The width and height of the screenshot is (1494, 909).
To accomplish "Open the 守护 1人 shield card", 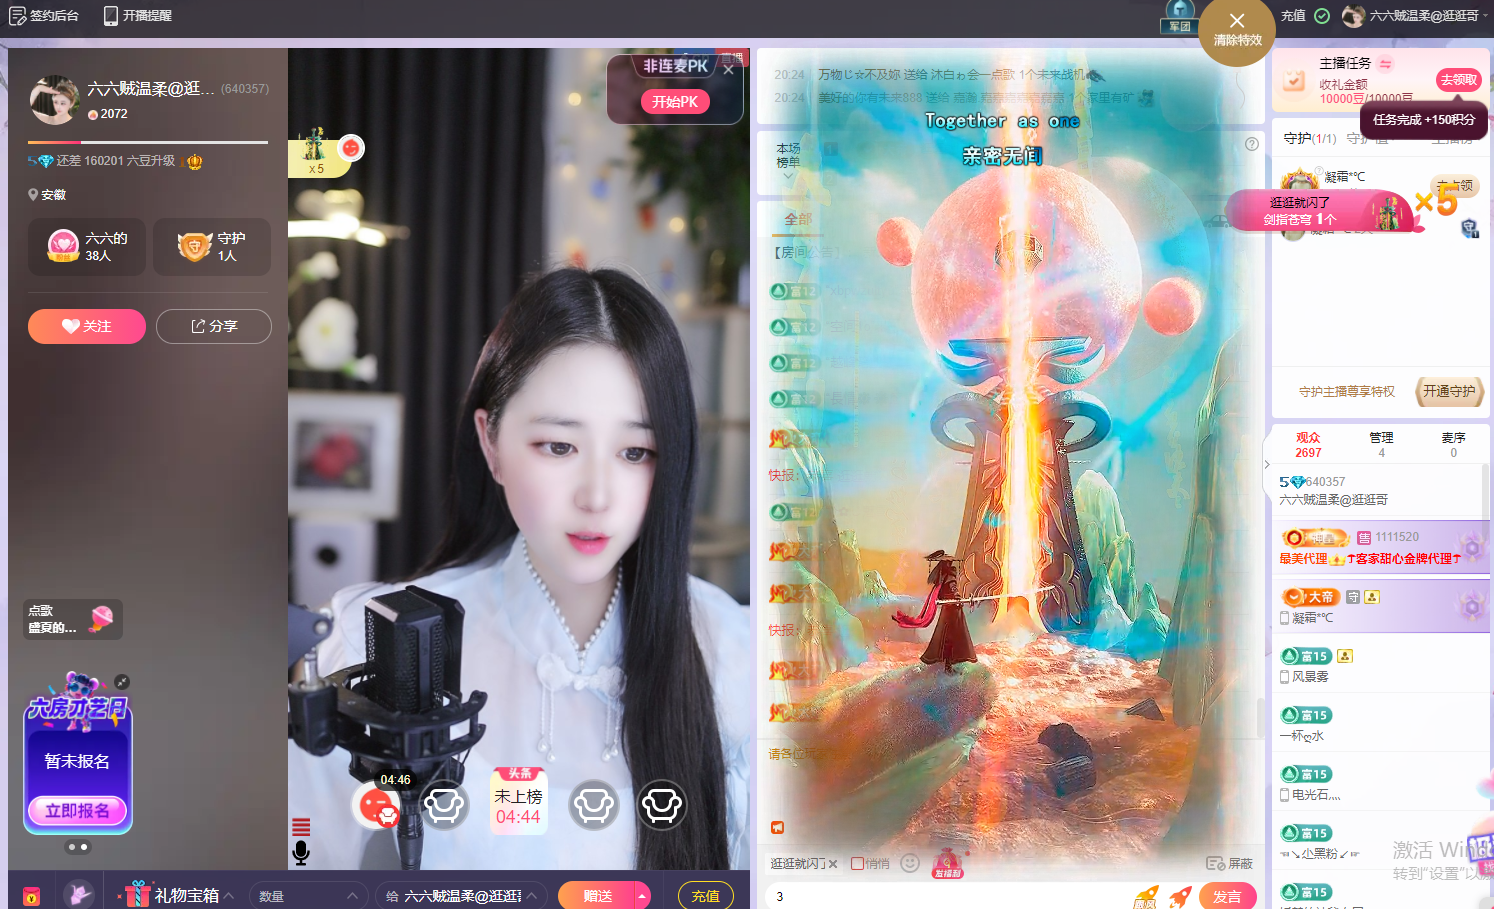I will [x=212, y=247].
